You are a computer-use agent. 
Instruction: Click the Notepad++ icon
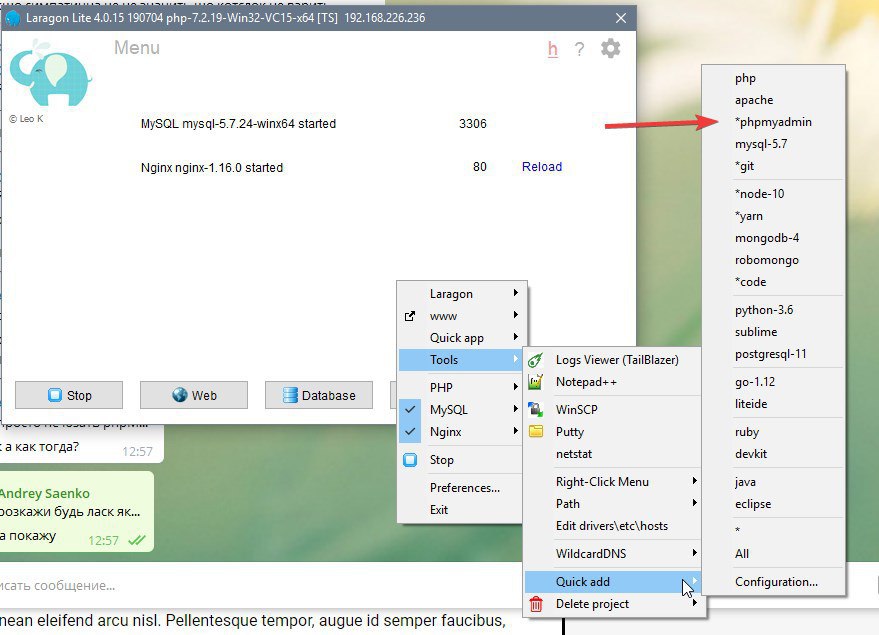pos(536,382)
